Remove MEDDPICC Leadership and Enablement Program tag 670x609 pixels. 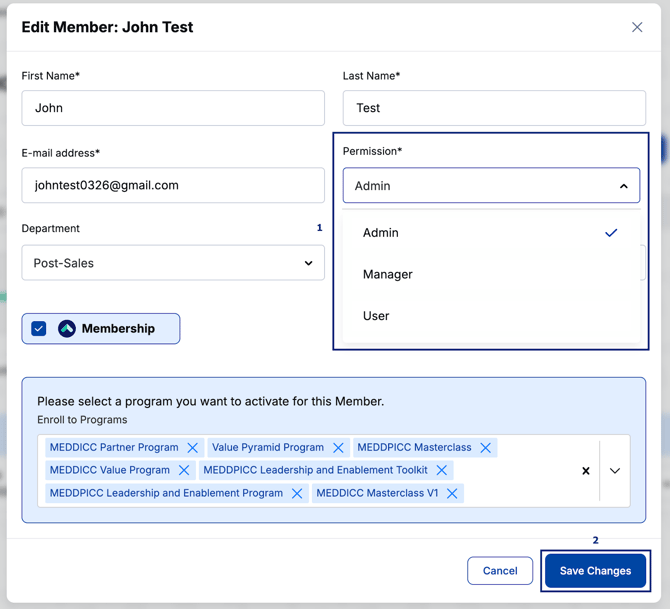pos(297,493)
